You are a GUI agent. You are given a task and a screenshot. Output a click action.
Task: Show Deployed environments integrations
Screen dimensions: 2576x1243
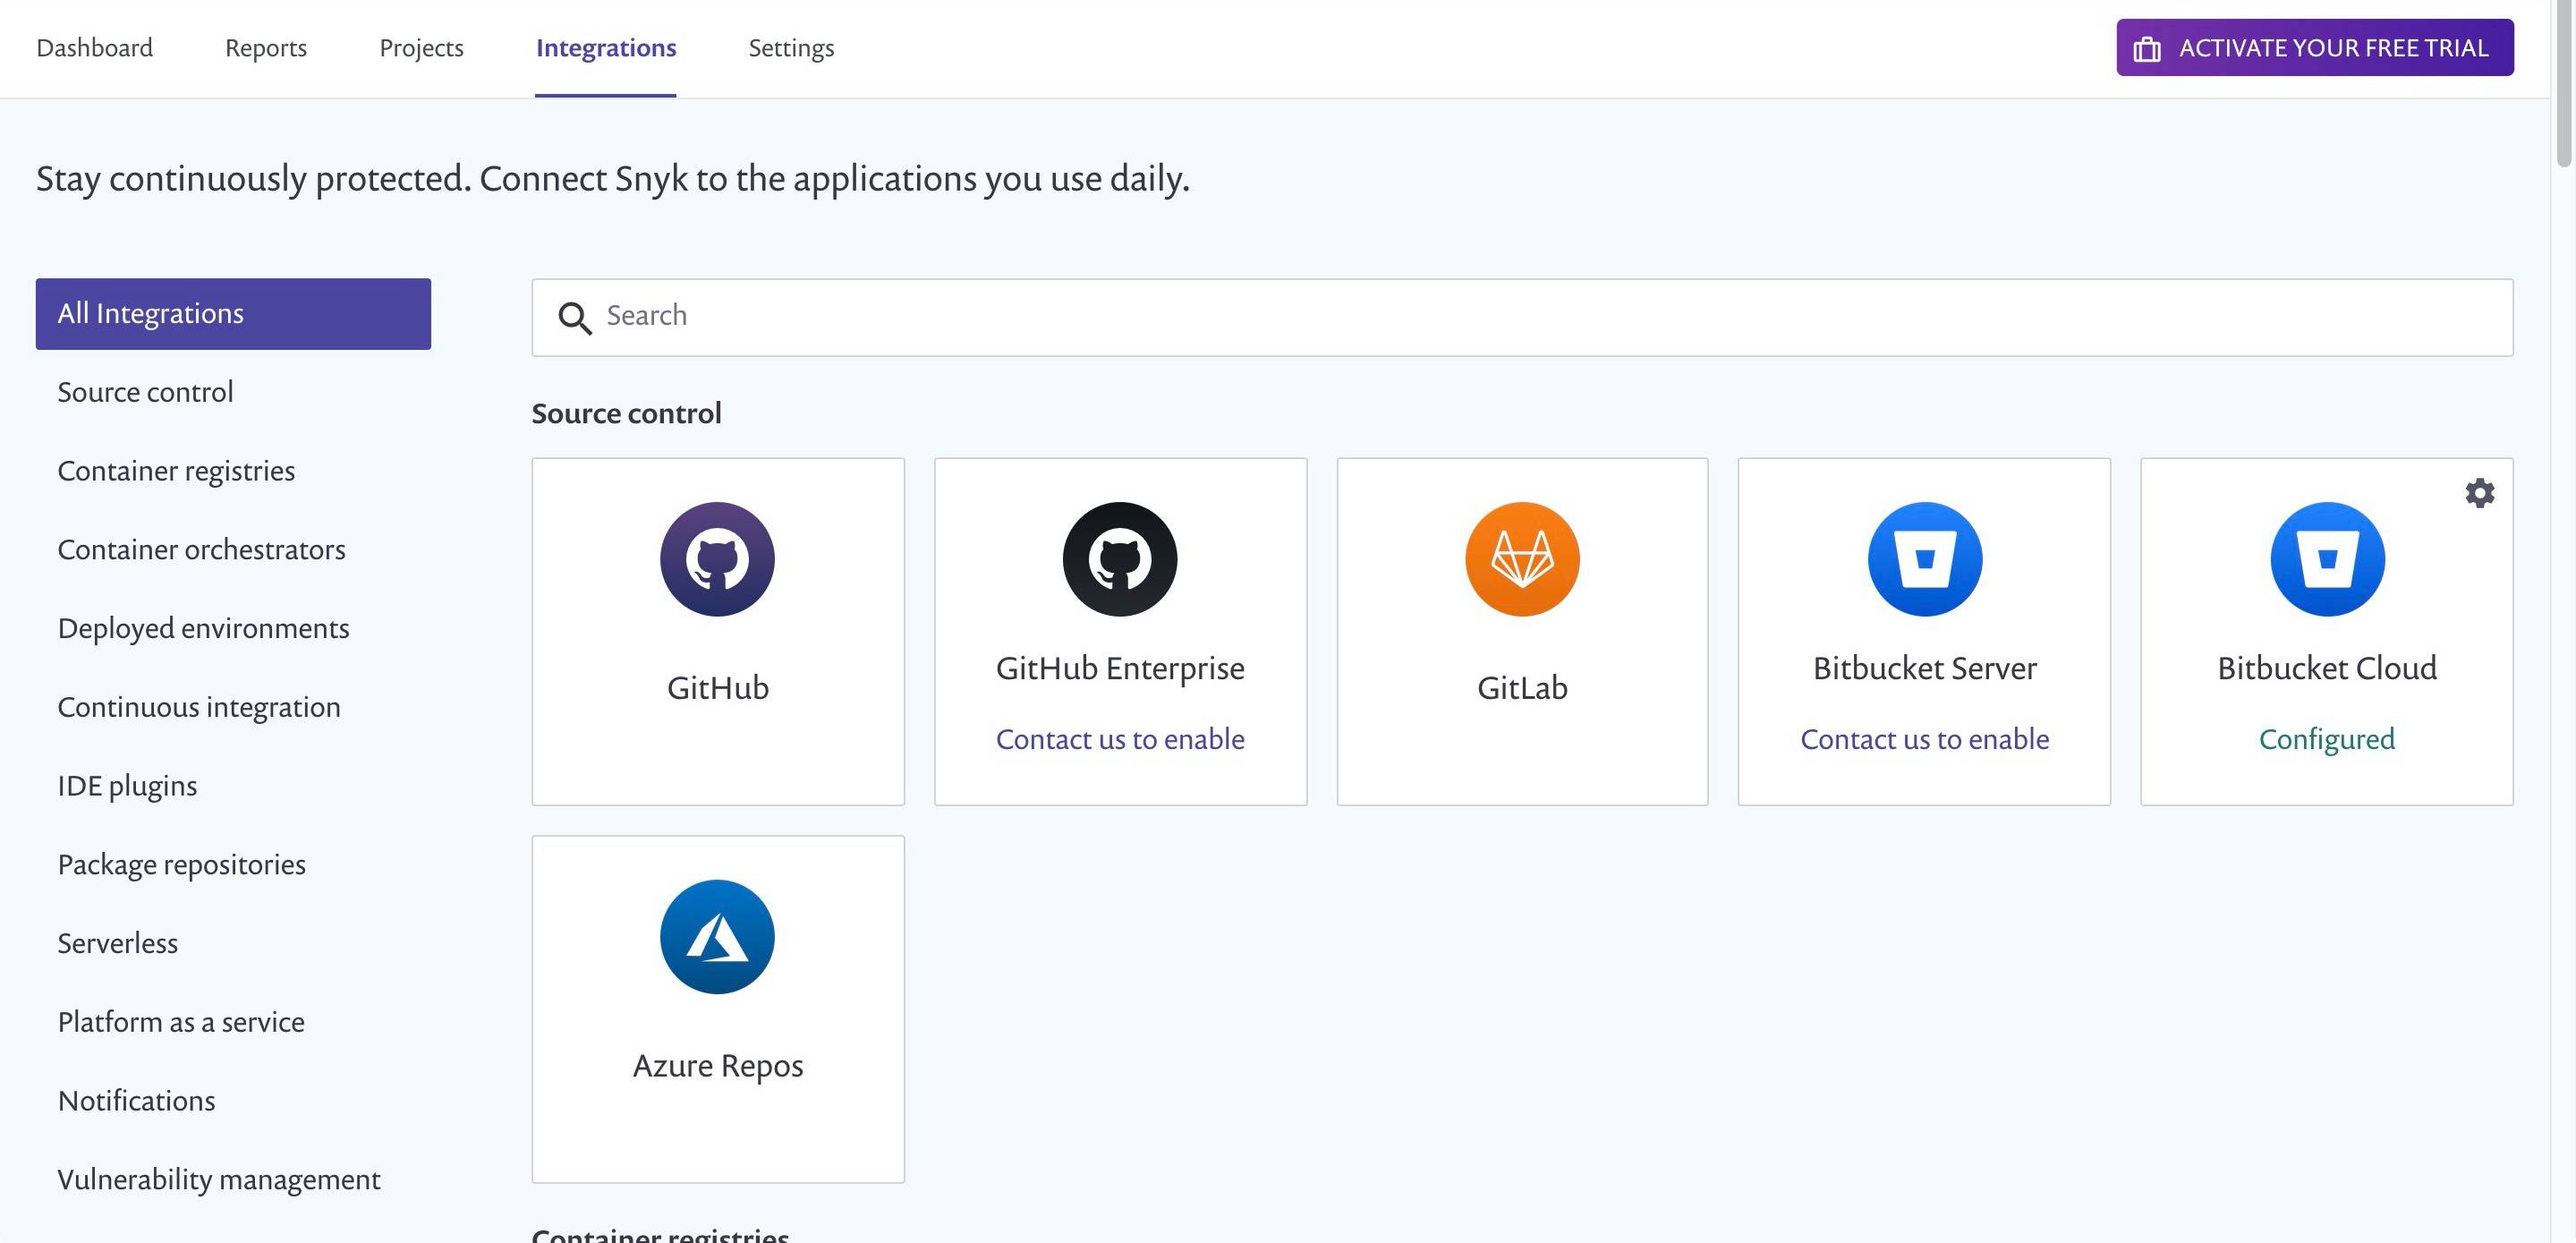click(203, 629)
